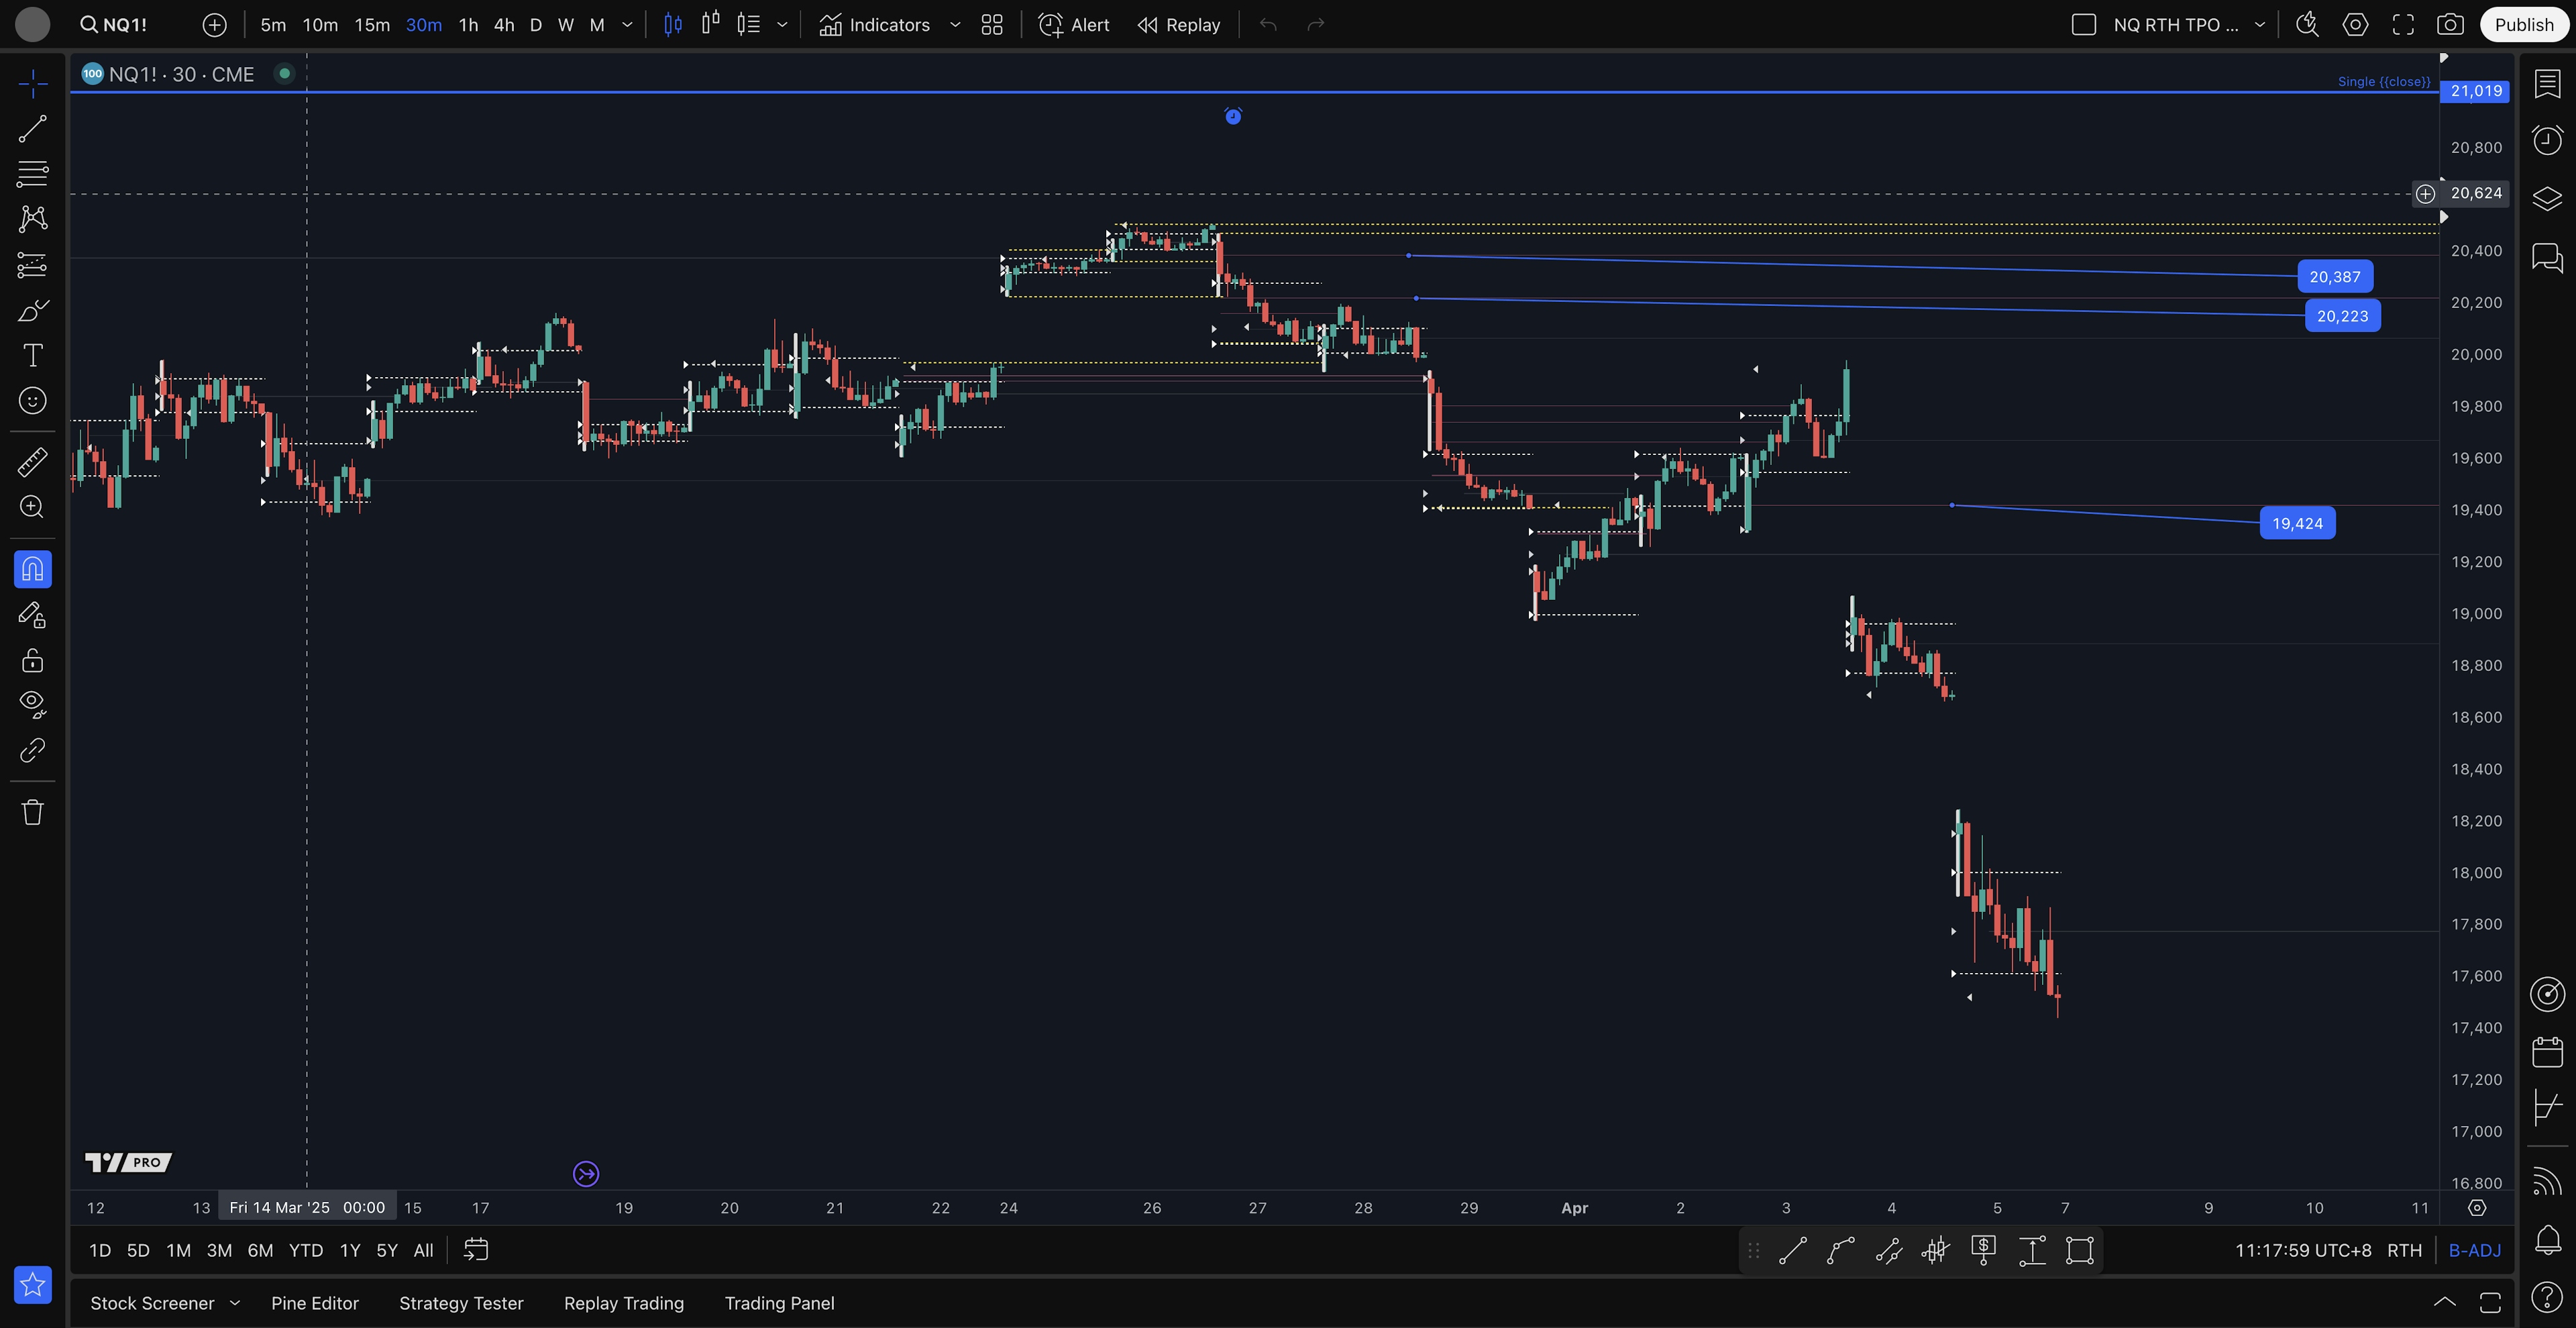Switch to Strategy Tester tab
Screen dimensions: 2576x1328
(x=461, y=1303)
